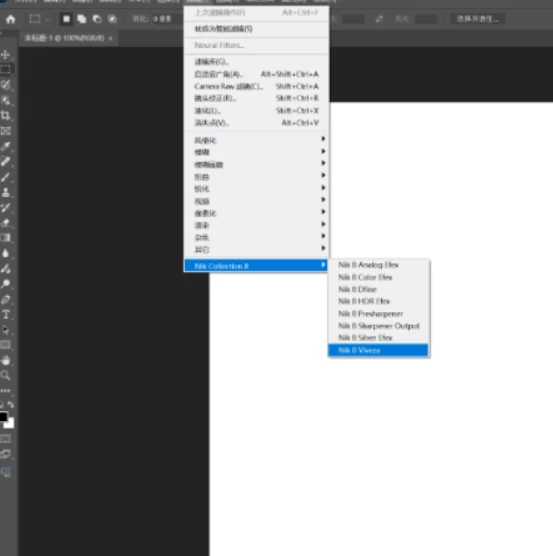This screenshot has height=556, width=553.
Task: Select the Clone Stamp tool
Action: [x=6, y=192]
